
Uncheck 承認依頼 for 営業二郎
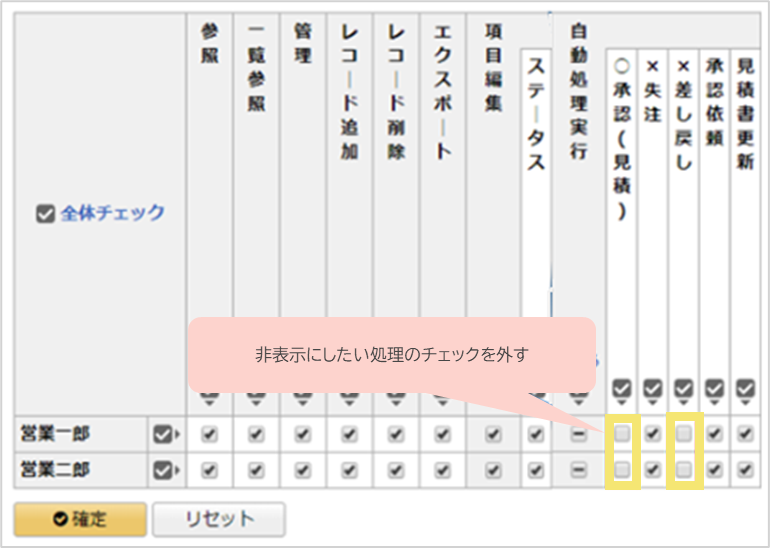tap(715, 470)
